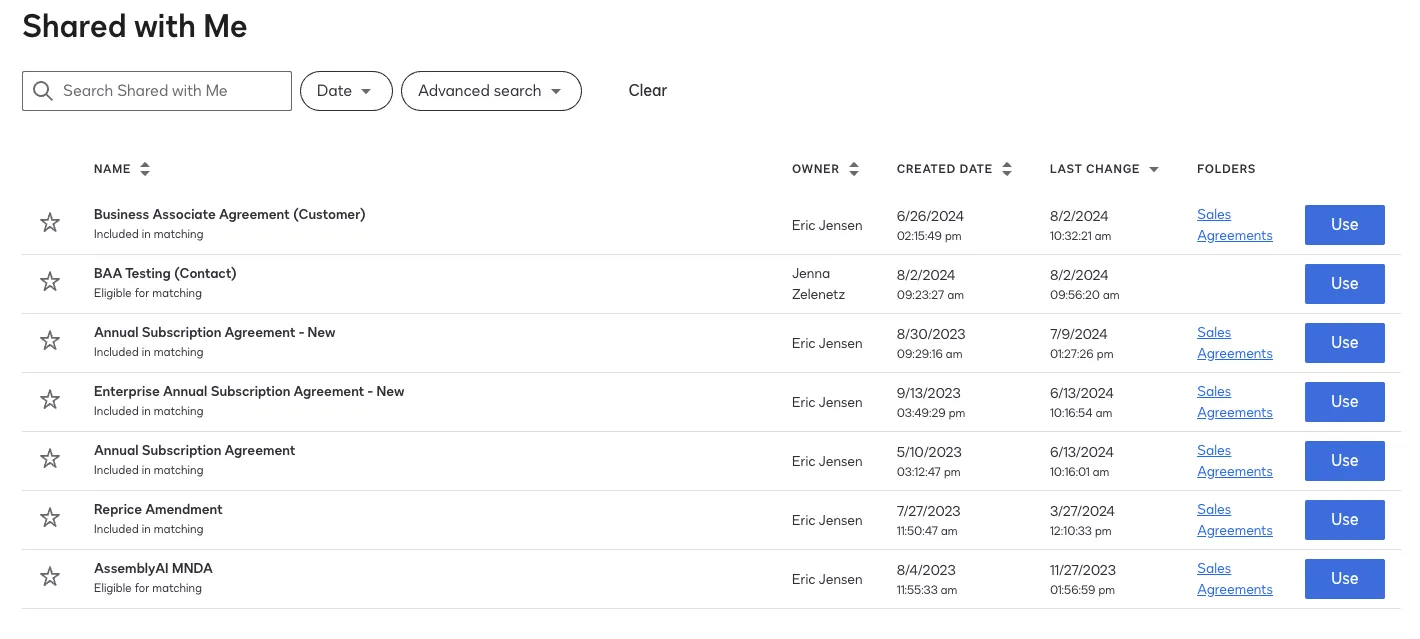
Task: Expand the Advanced search dropdown
Action: (x=491, y=91)
